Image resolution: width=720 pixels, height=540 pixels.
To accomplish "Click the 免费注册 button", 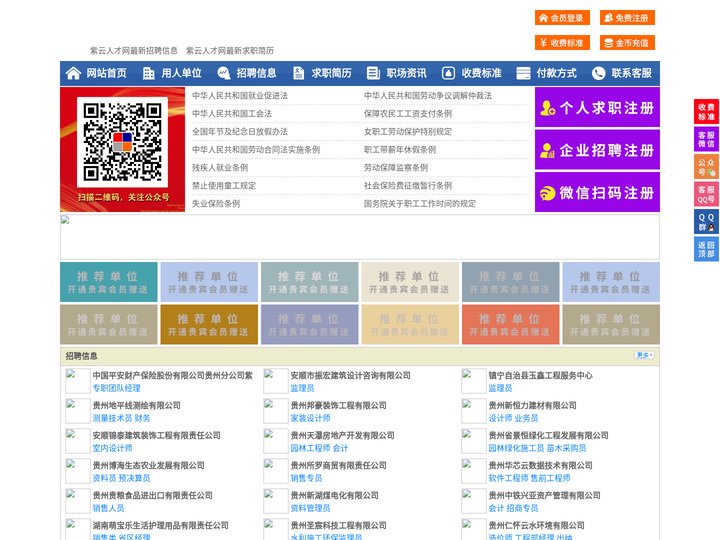I will point(627,18).
